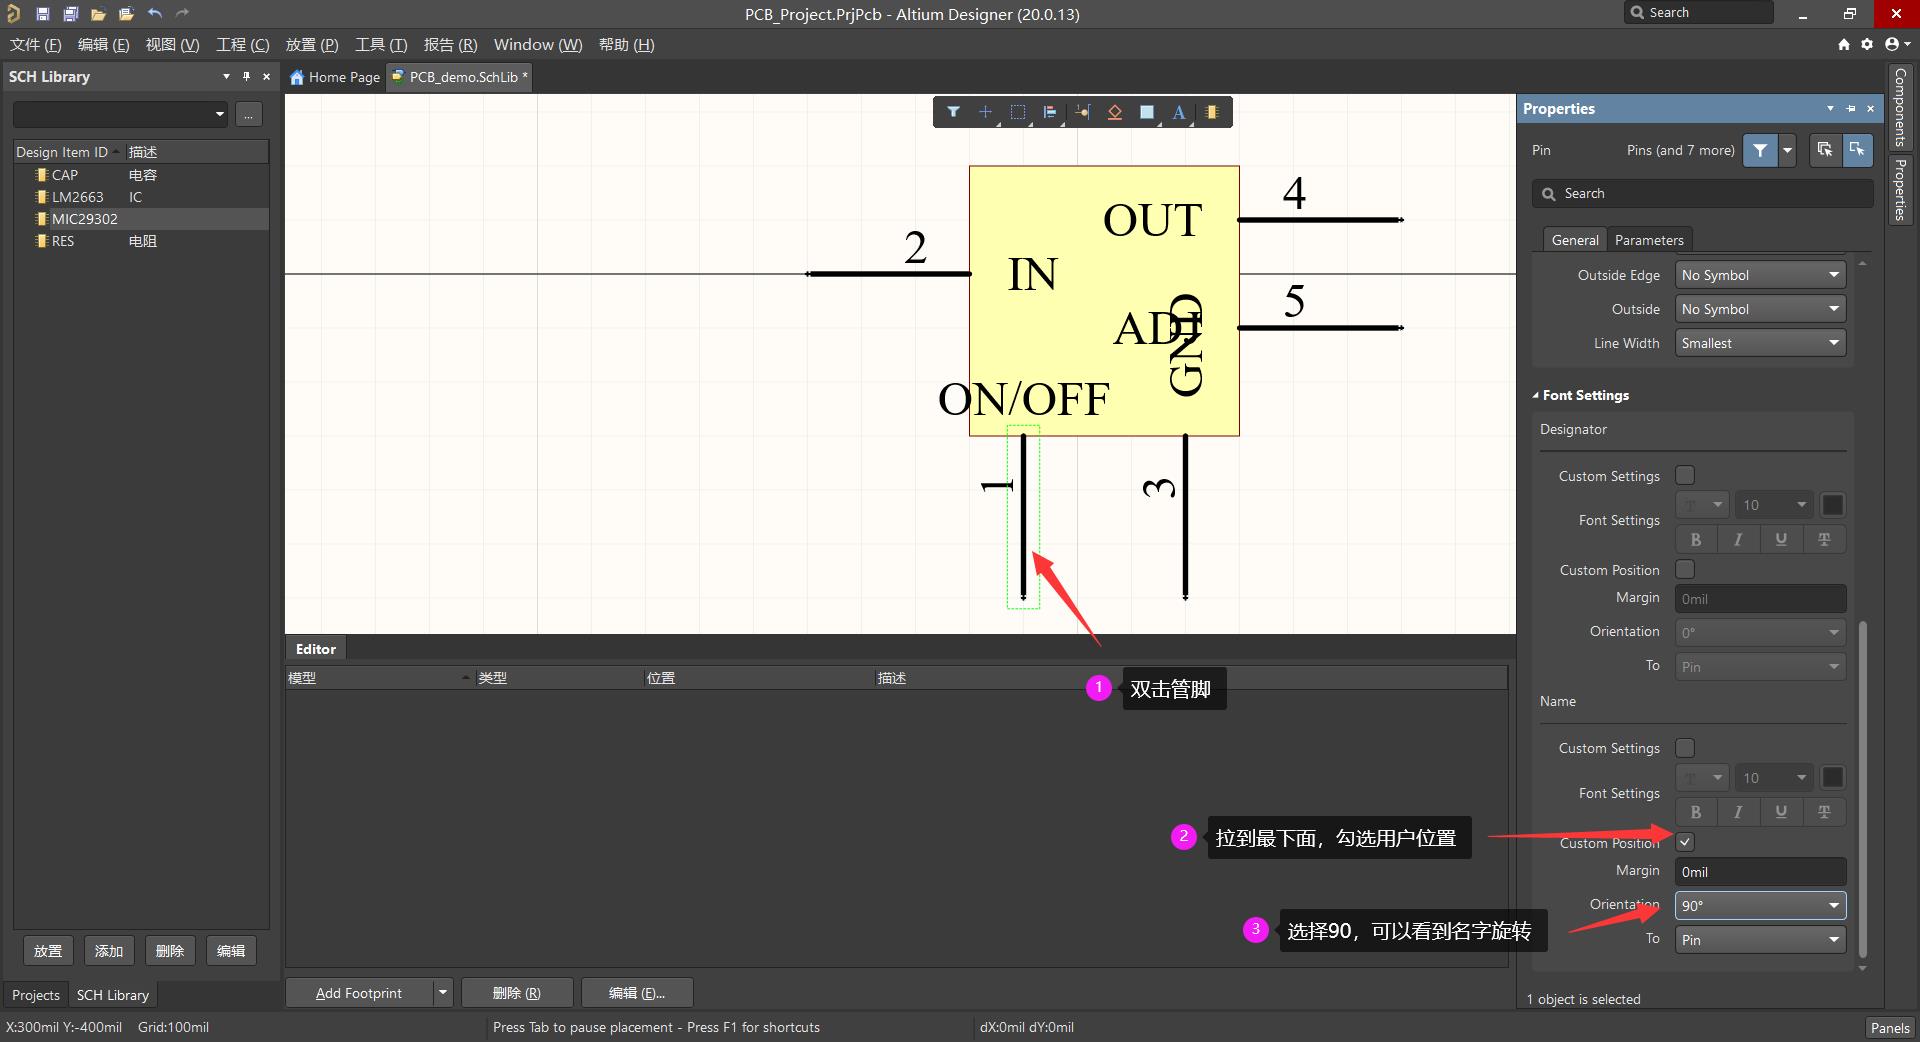Click the Save icon in quick toolbar
The image size is (1920, 1042).
(42, 14)
